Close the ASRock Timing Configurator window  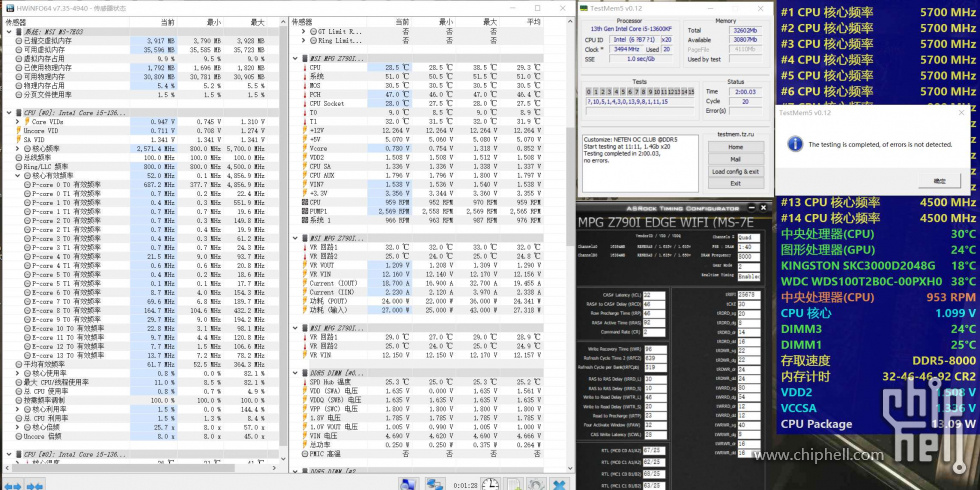tap(764, 208)
